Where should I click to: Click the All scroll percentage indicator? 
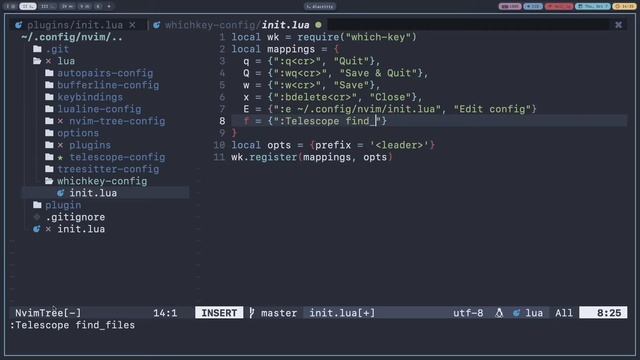click(564, 313)
